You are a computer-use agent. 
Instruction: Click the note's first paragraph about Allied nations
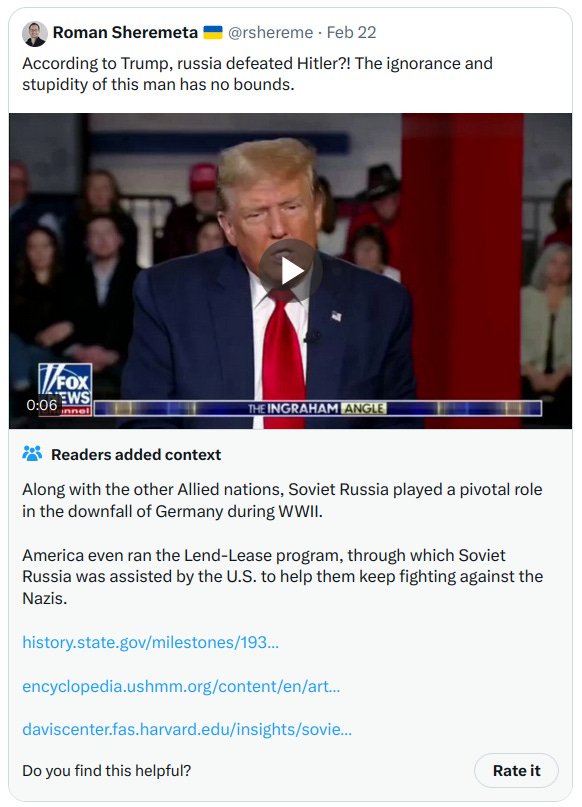click(282, 500)
